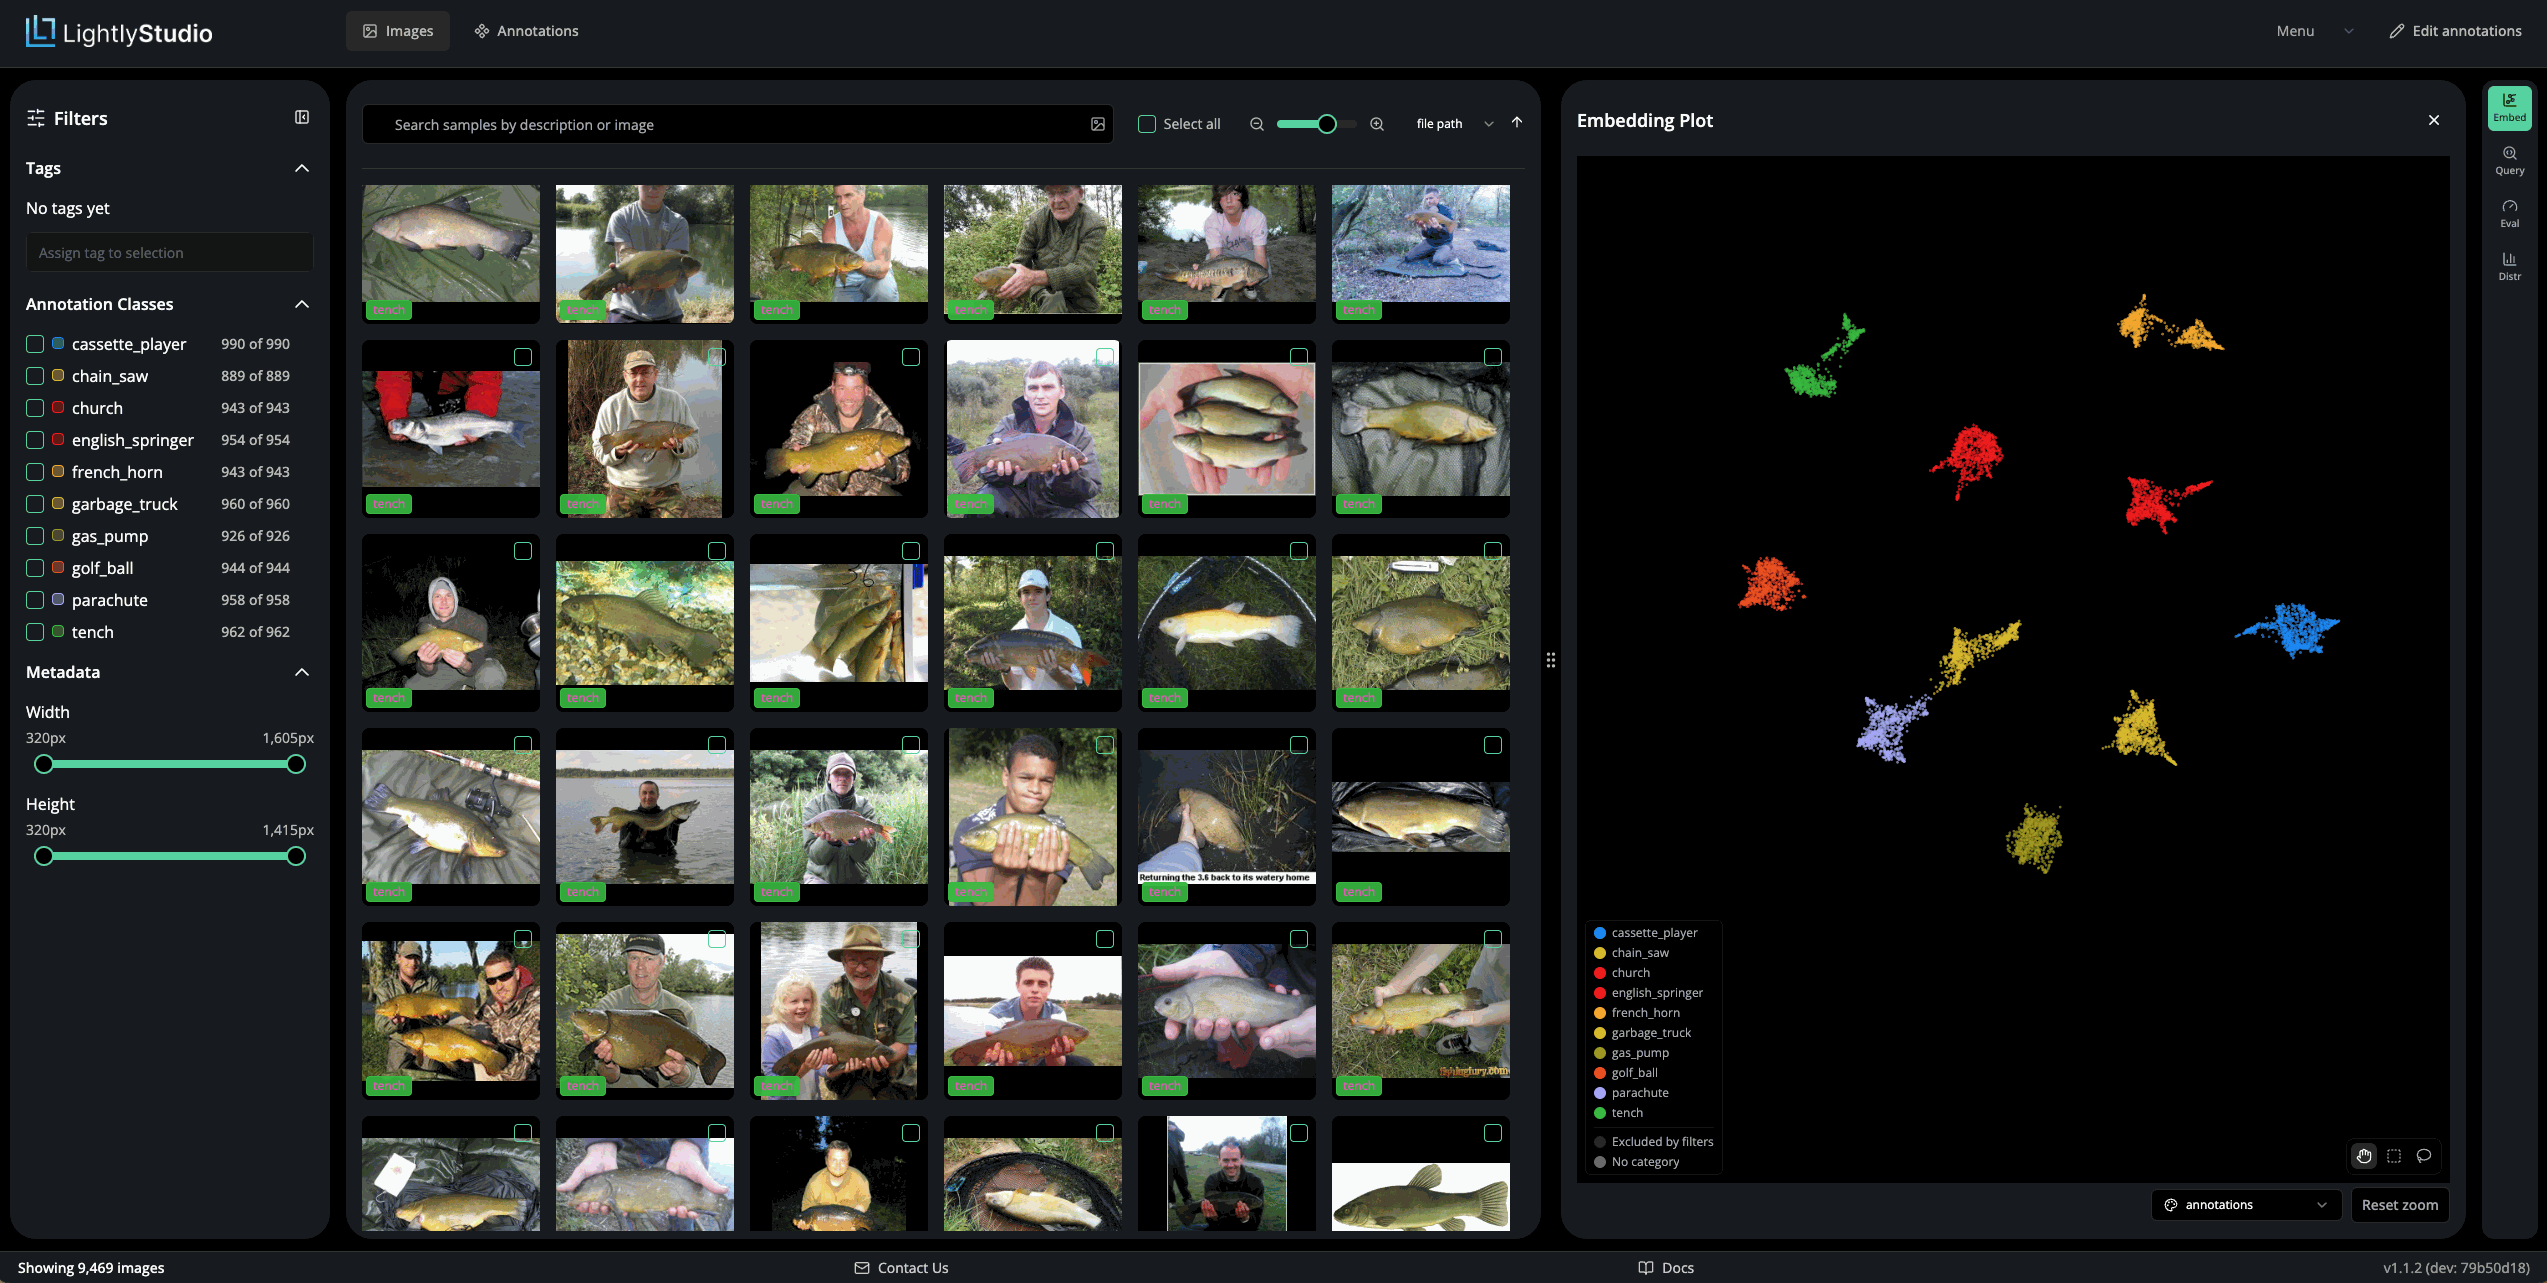Select the rectangle selection tool in plot
The width and height of the screenshot is (2547, 1283).
coord(2394,1156)
